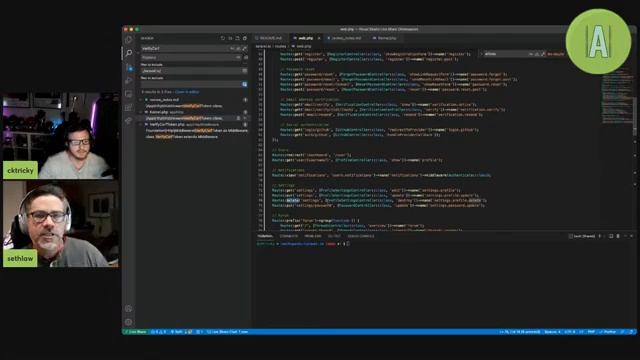Screen dimensions: 640x360
Task: Select the Search magnifier in the activity bar
Action: 129,53
